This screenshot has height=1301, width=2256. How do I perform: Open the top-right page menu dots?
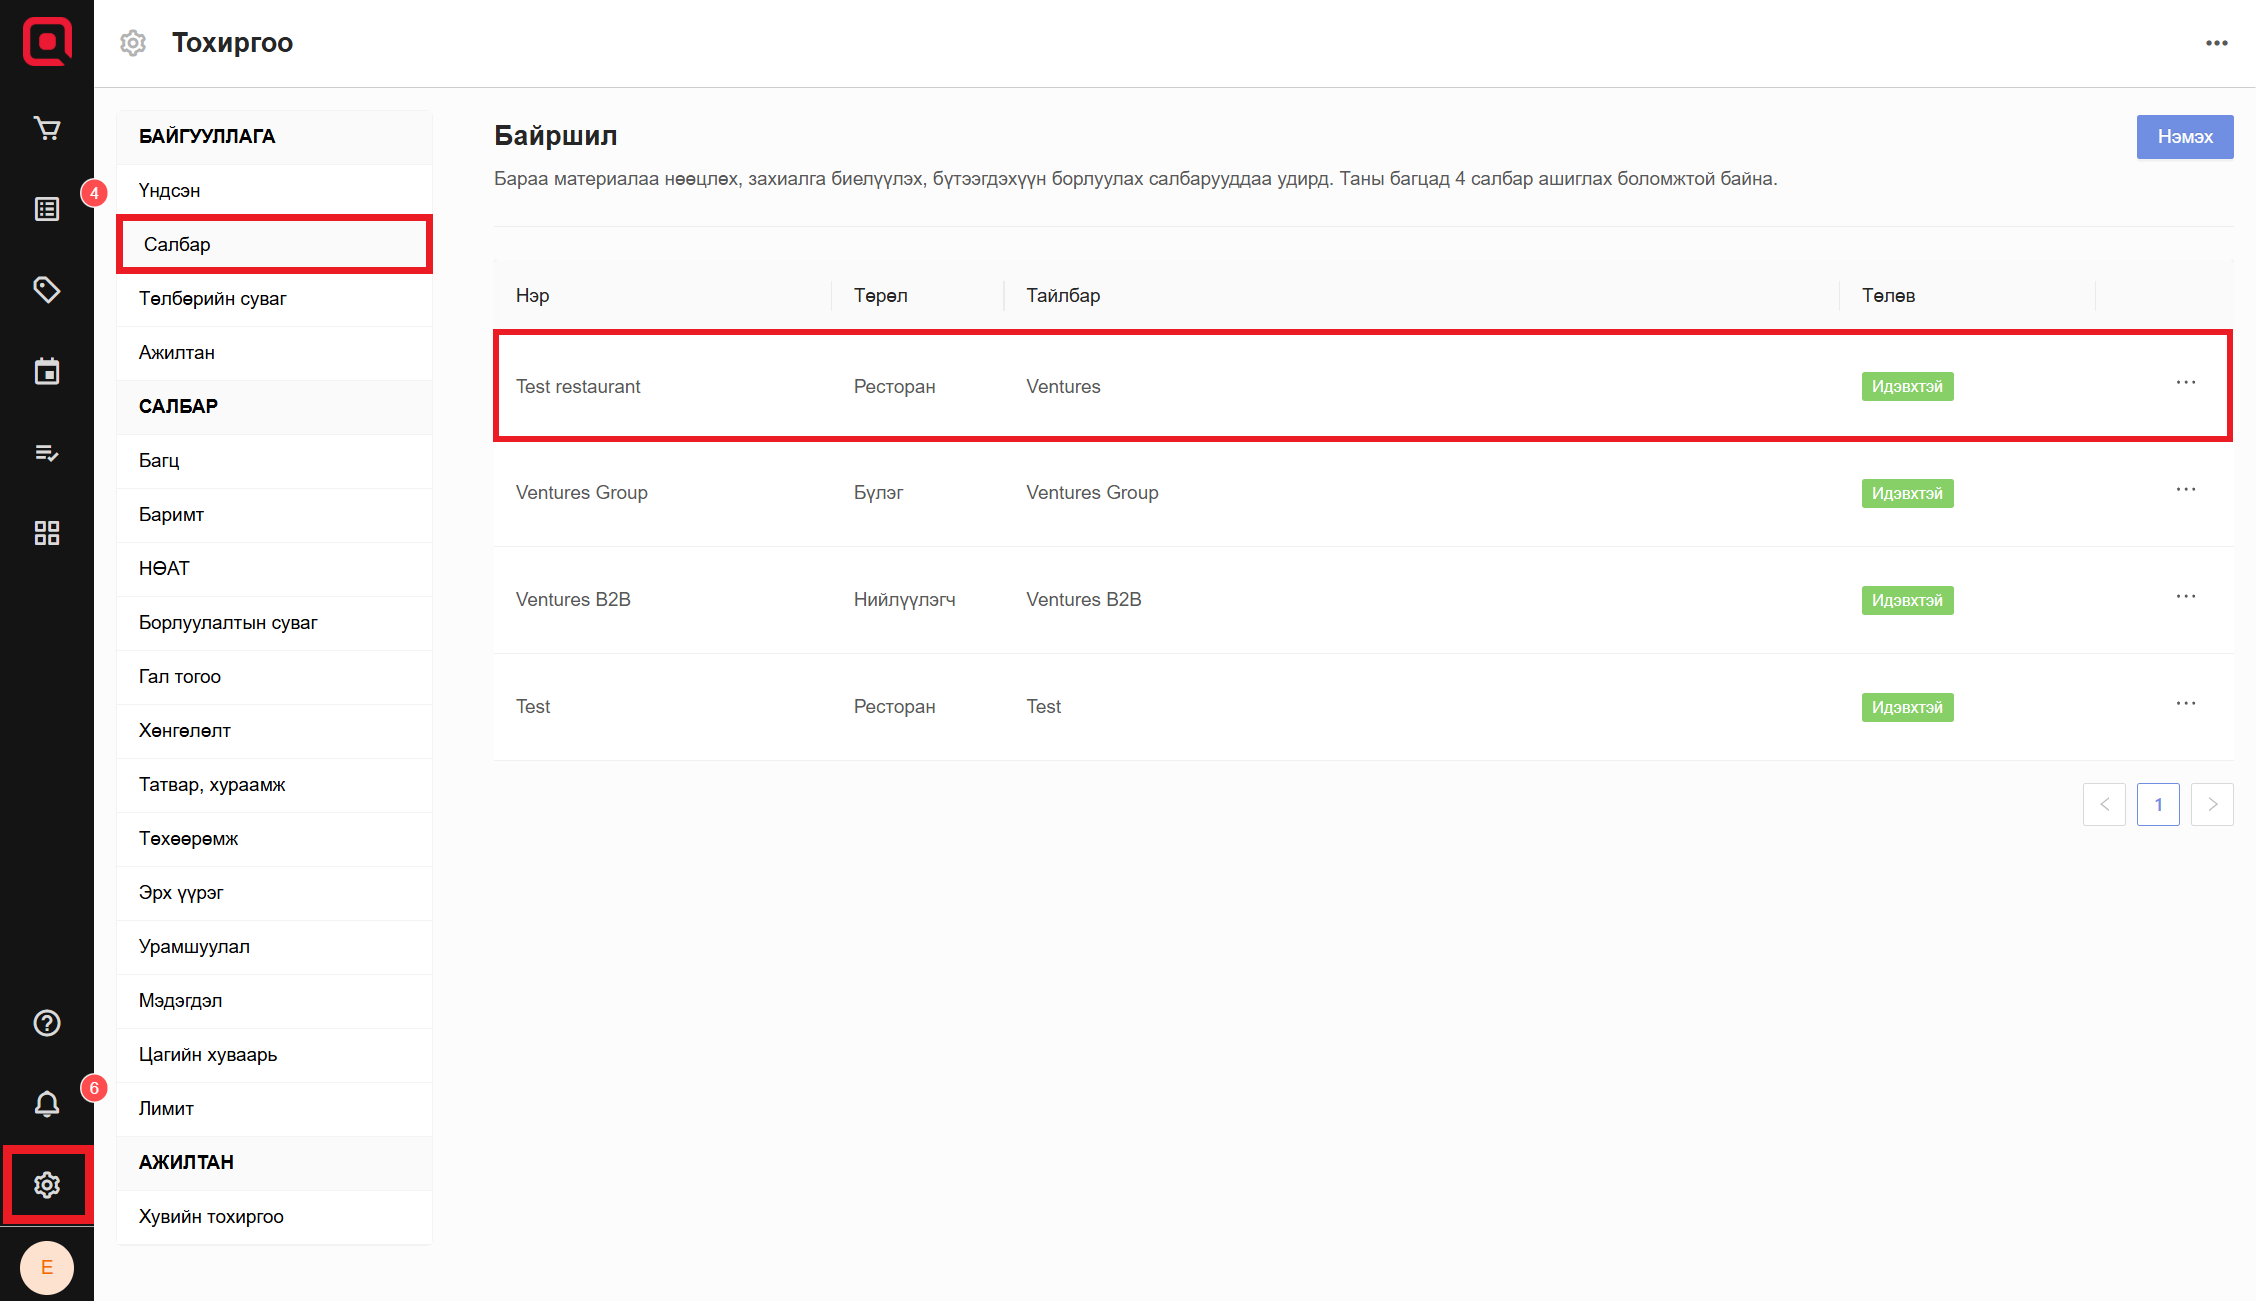point(2216,43)
